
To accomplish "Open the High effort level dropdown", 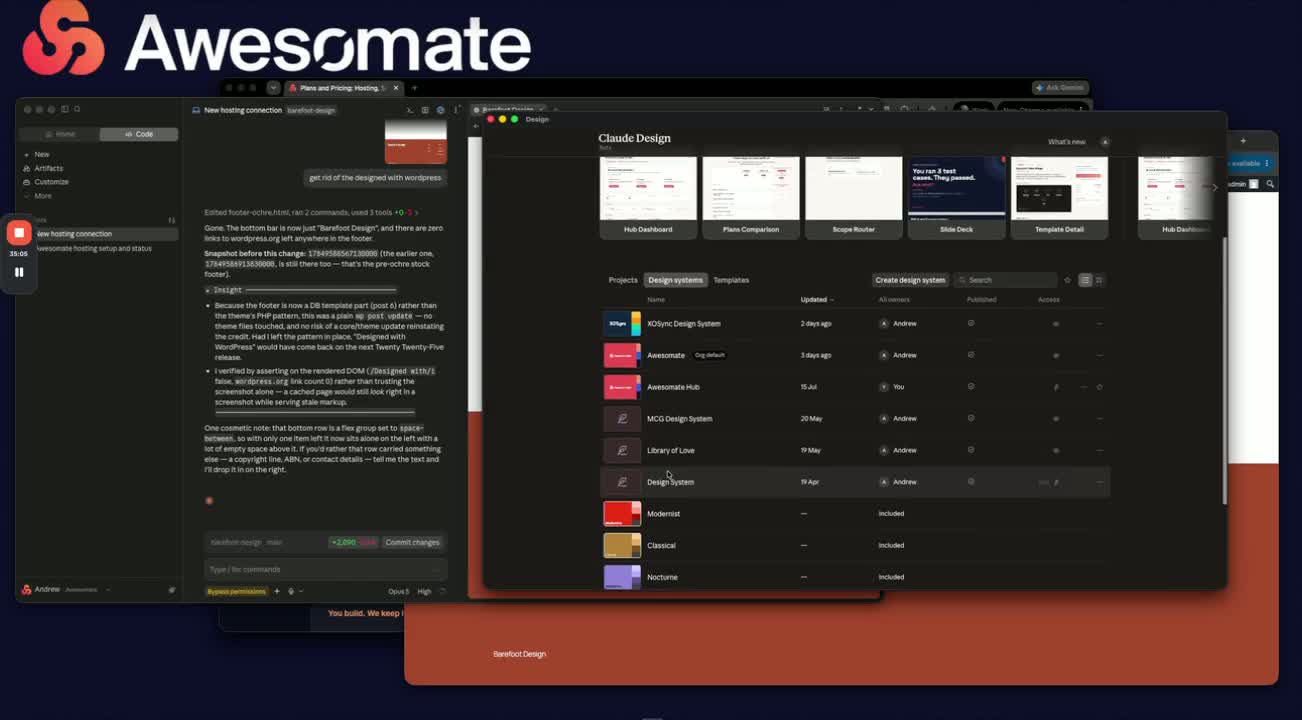I will pyautogui.click(x=425, y=591).
